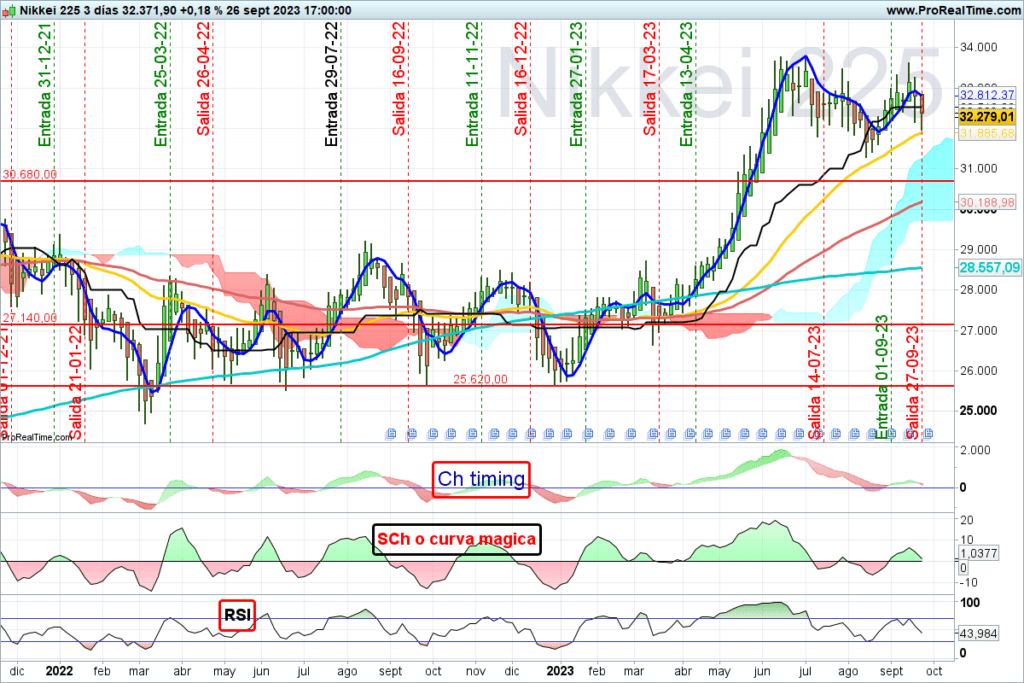Select the Salida 17-03-23 marker label

pyautogui.click(x=650, y=79)
